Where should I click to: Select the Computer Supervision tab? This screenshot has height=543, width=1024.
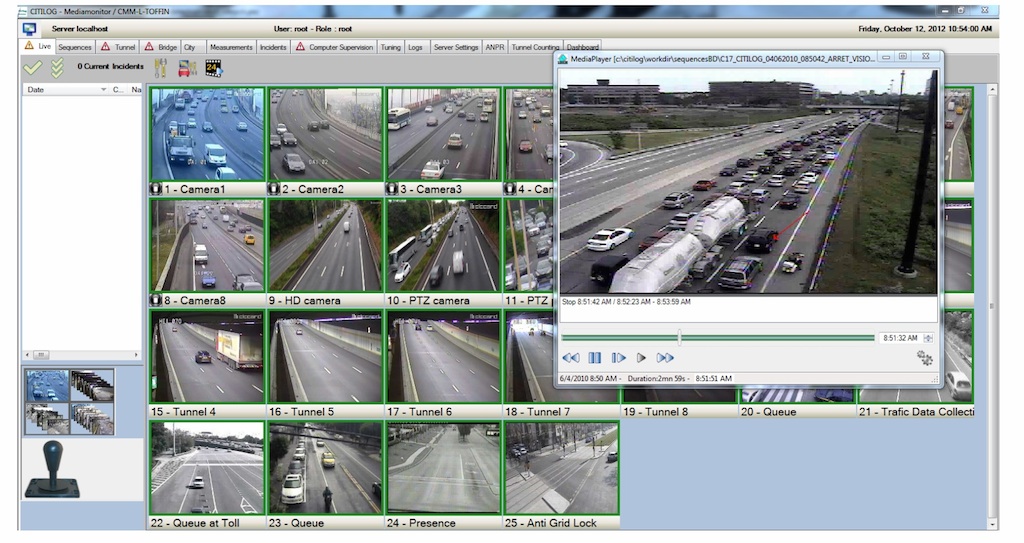pos(340,47)
